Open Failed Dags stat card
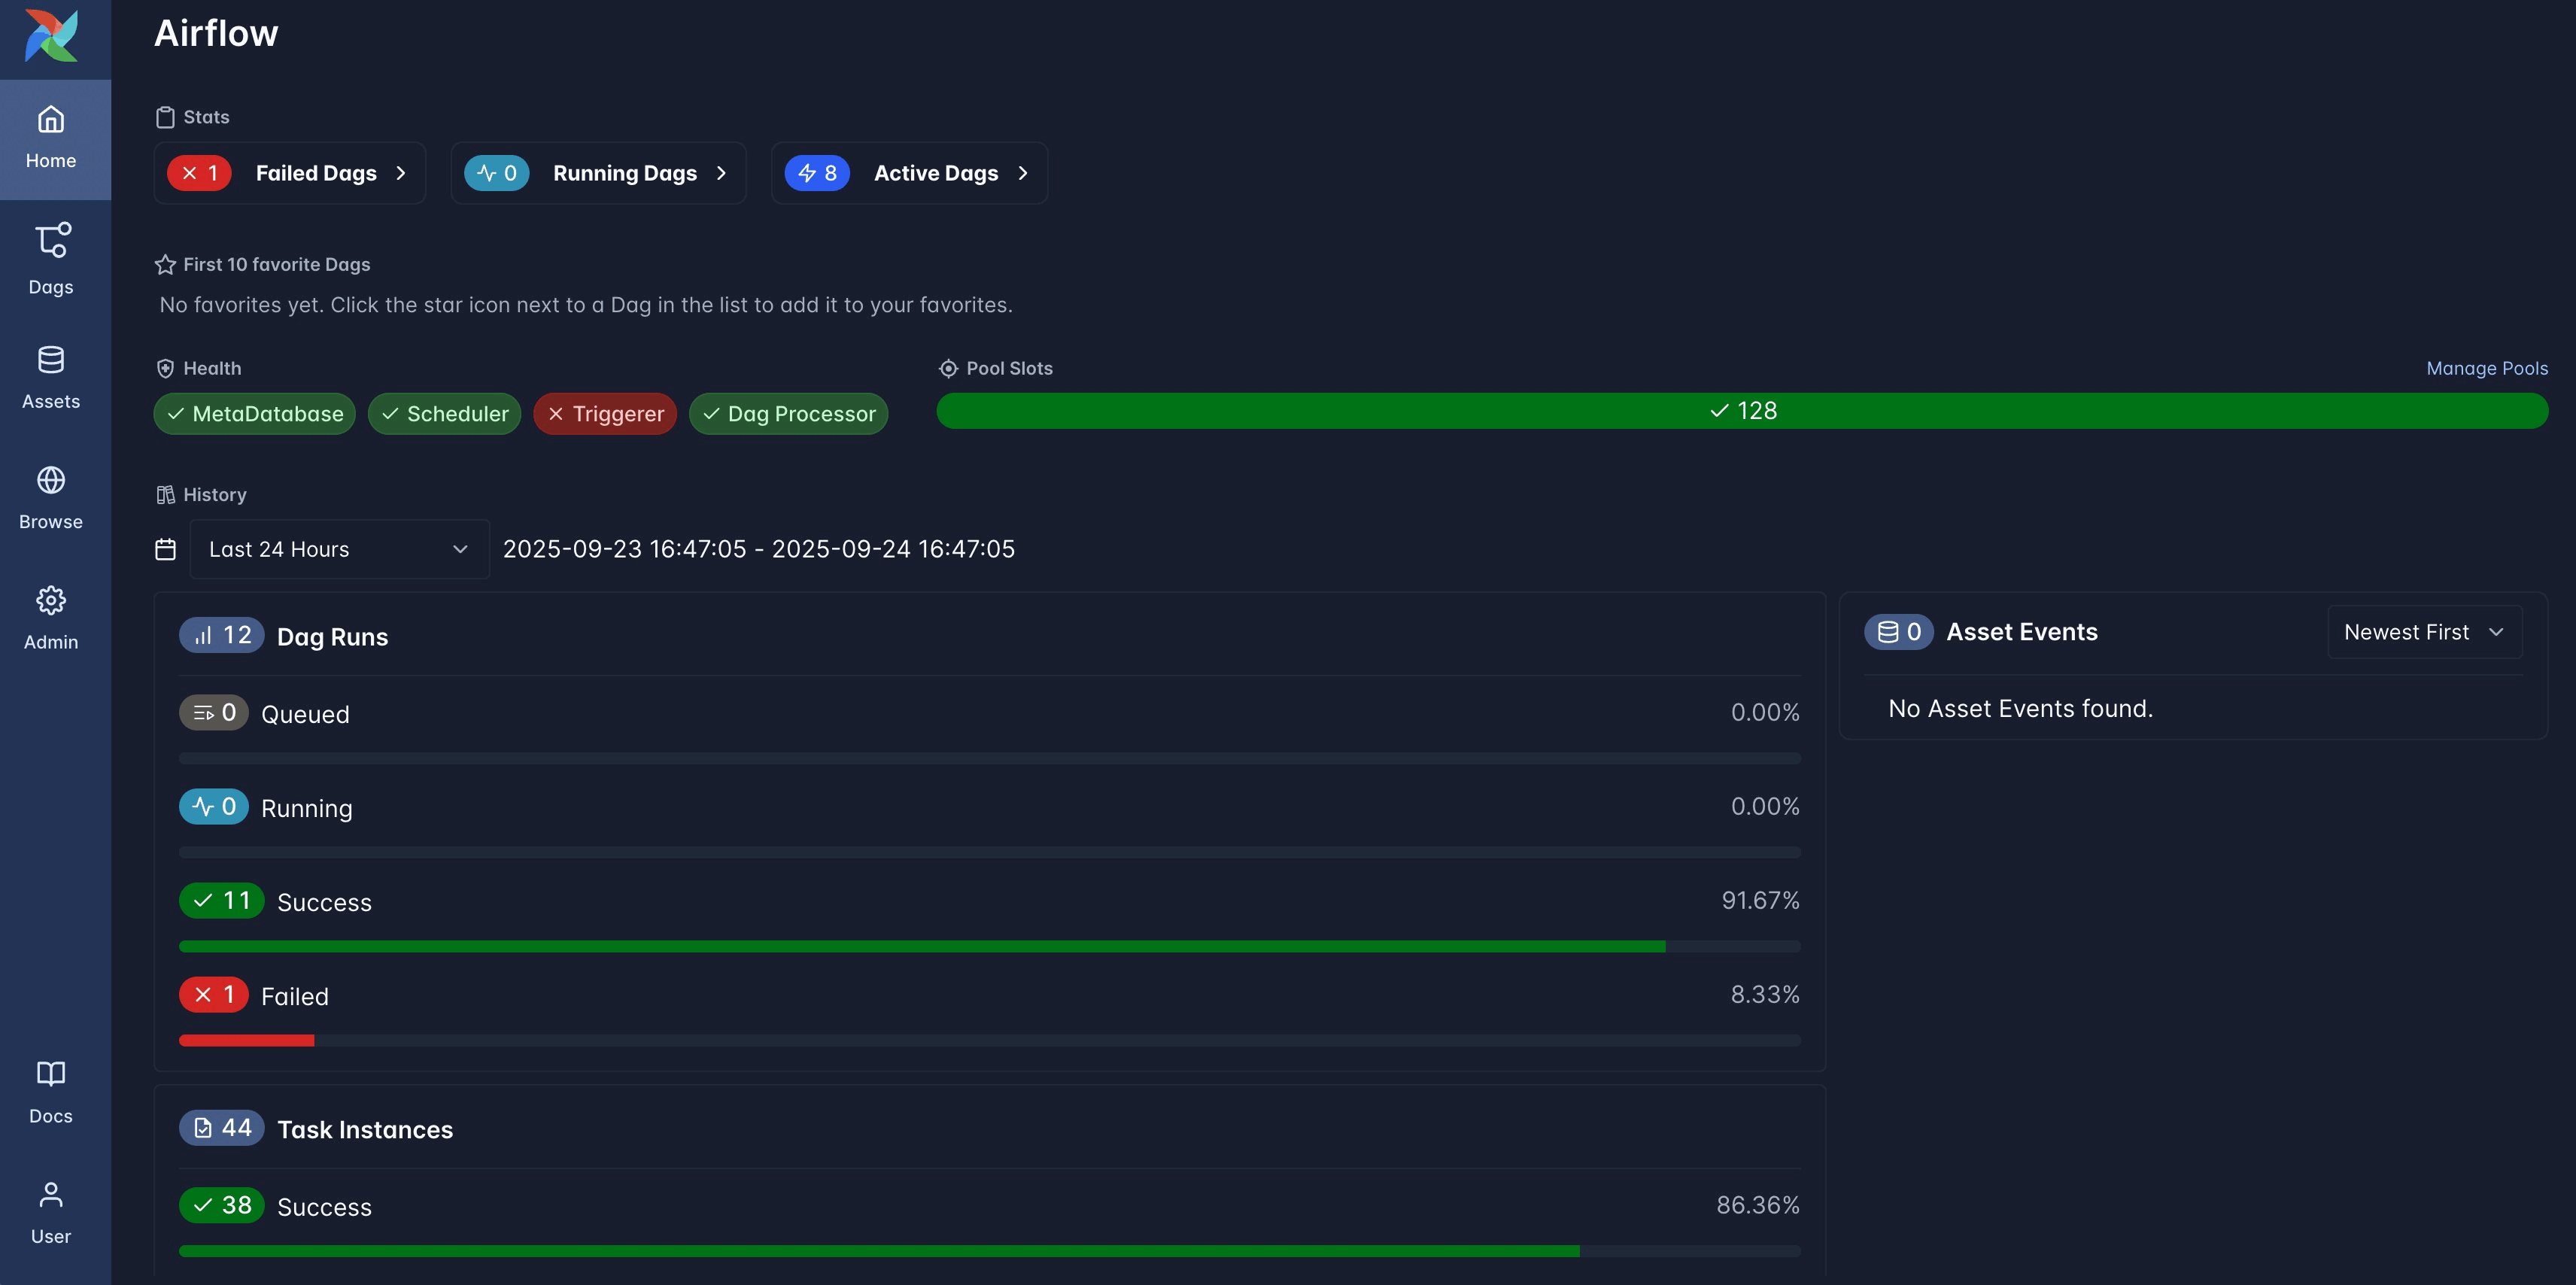This screenshot has width=2576, height=1285. point(289,173)
